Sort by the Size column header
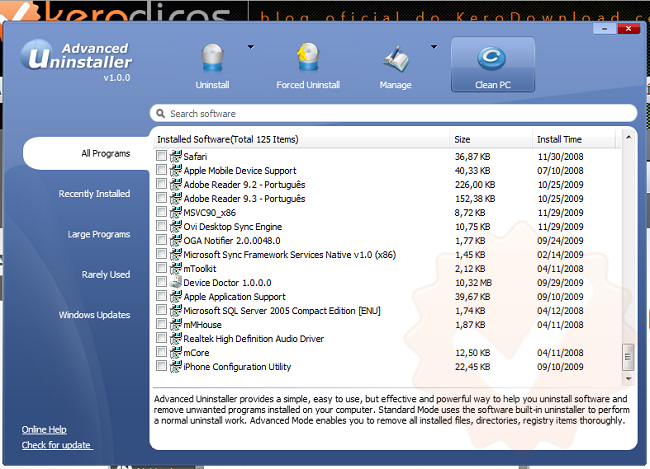This screenshot has height=469, width=650. tap(490, 139)
